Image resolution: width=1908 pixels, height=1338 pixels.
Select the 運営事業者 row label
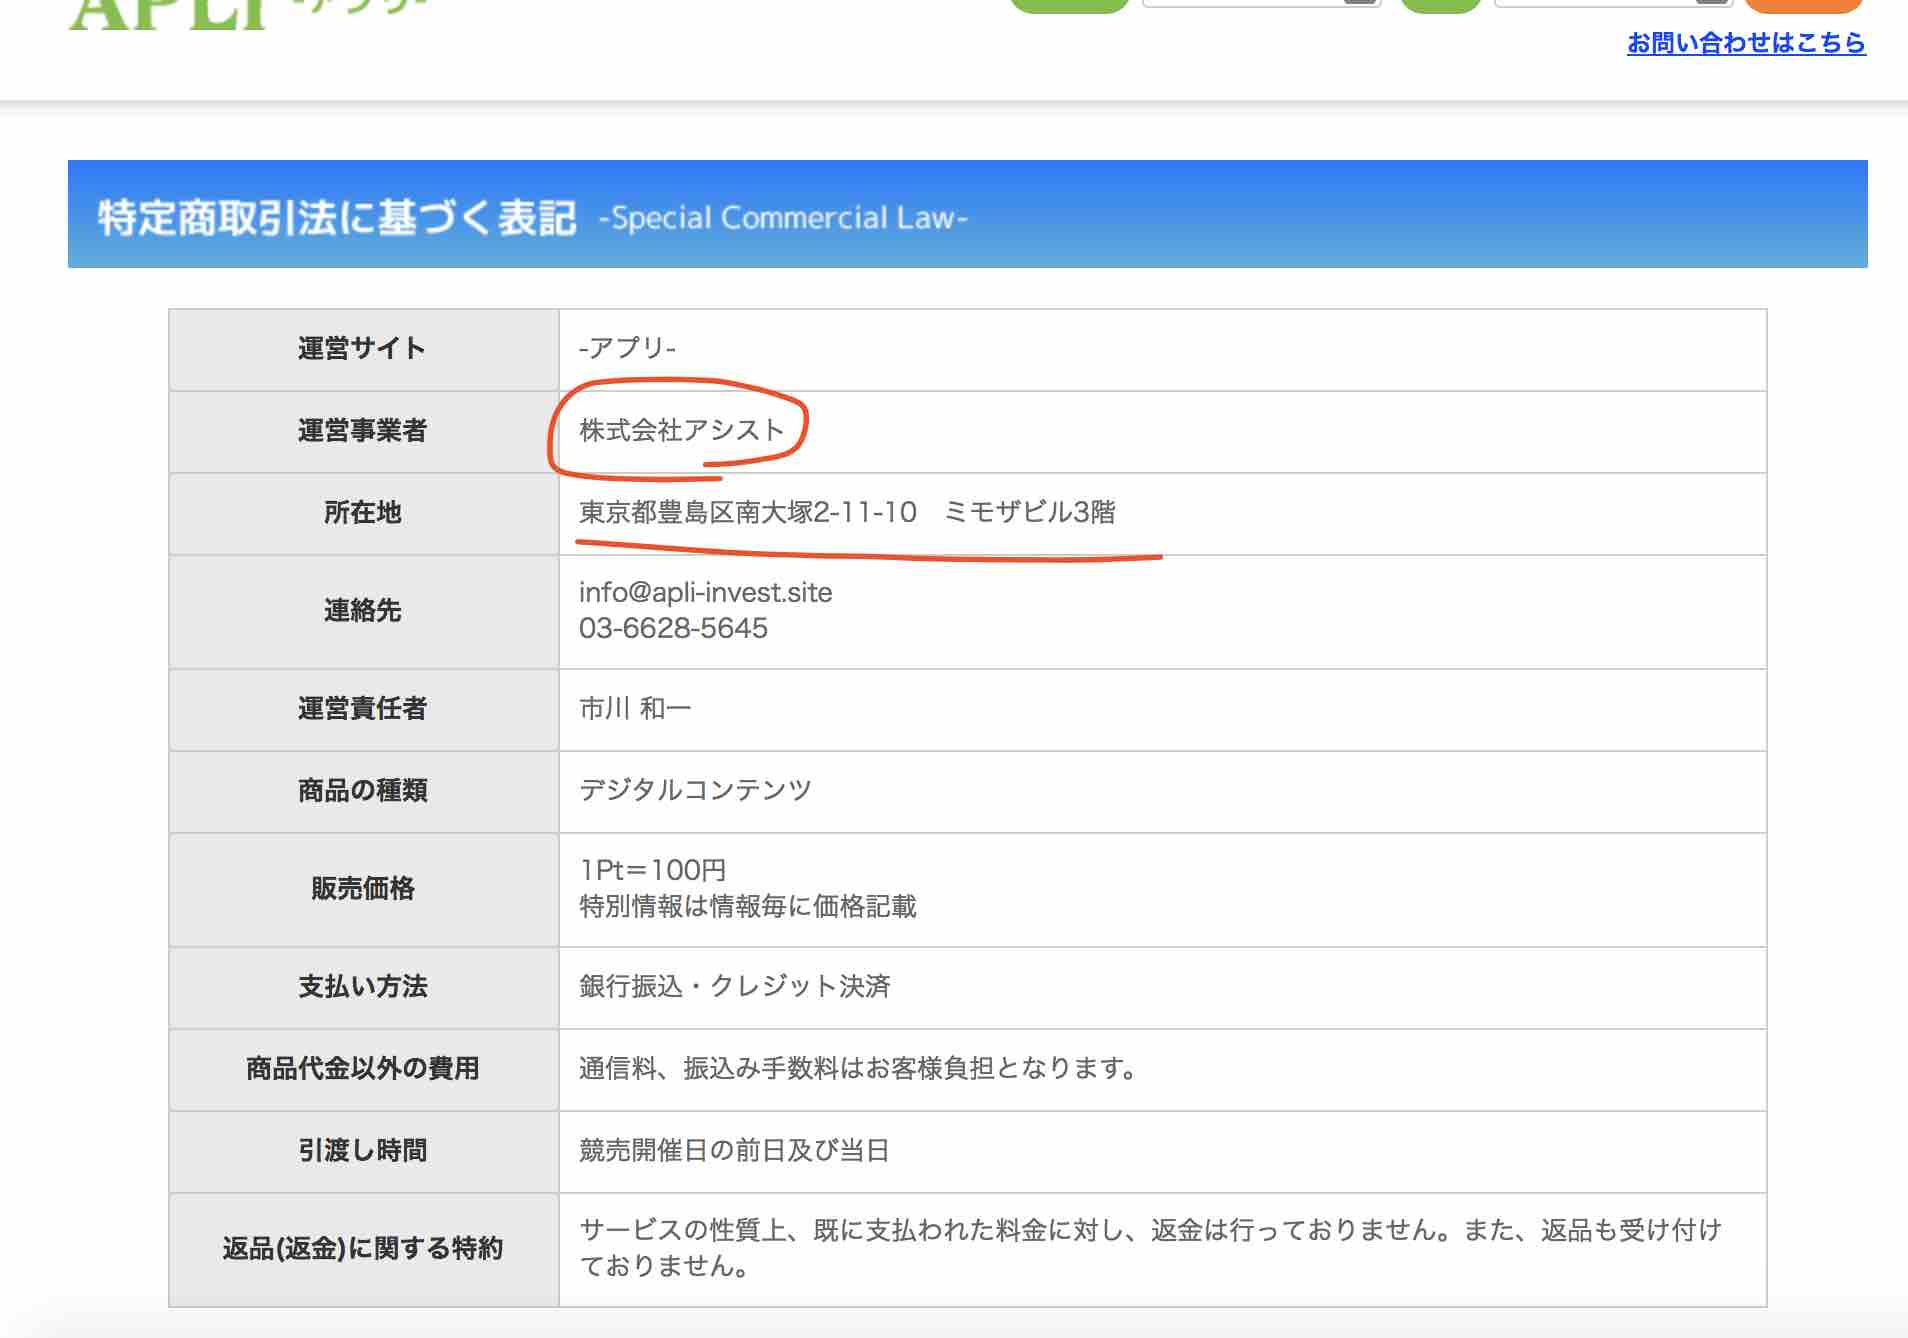click(x=362, y=430)
